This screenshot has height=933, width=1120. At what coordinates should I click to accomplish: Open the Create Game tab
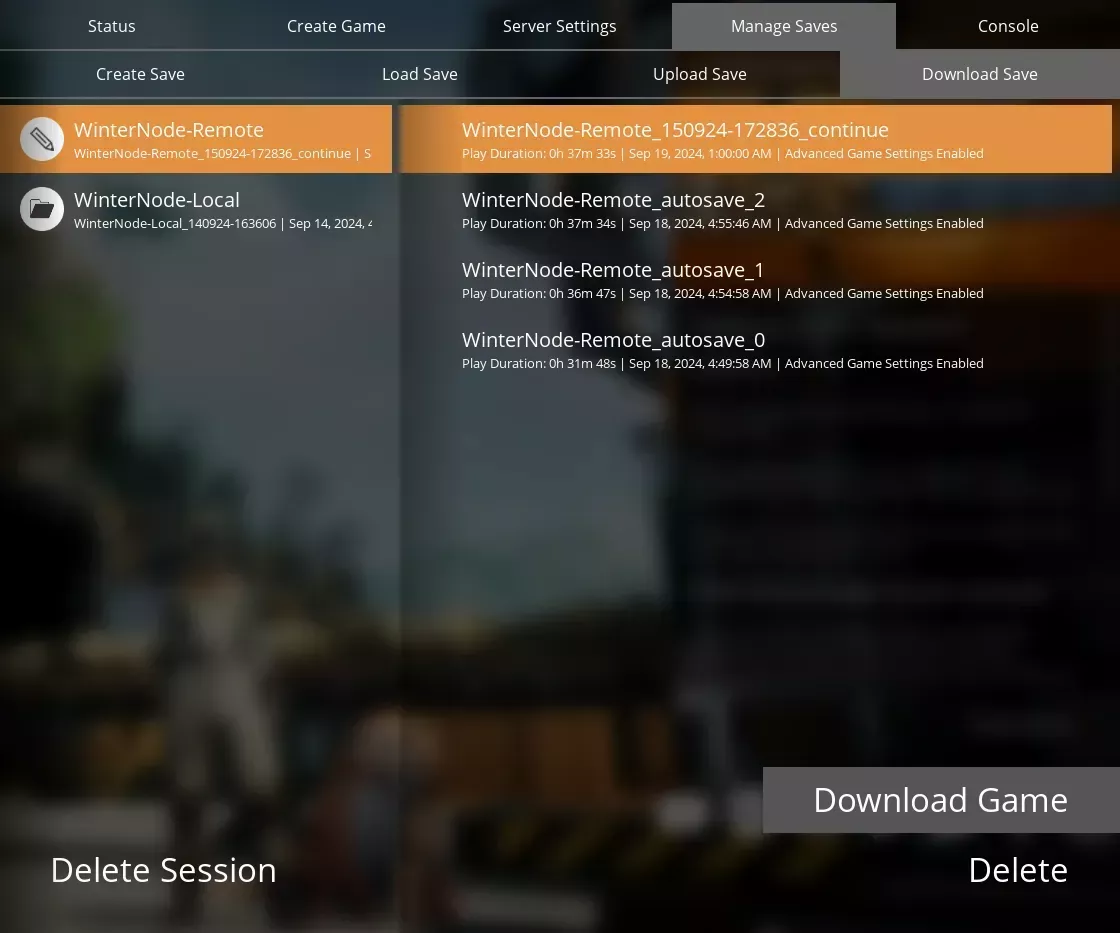point(336,26)
